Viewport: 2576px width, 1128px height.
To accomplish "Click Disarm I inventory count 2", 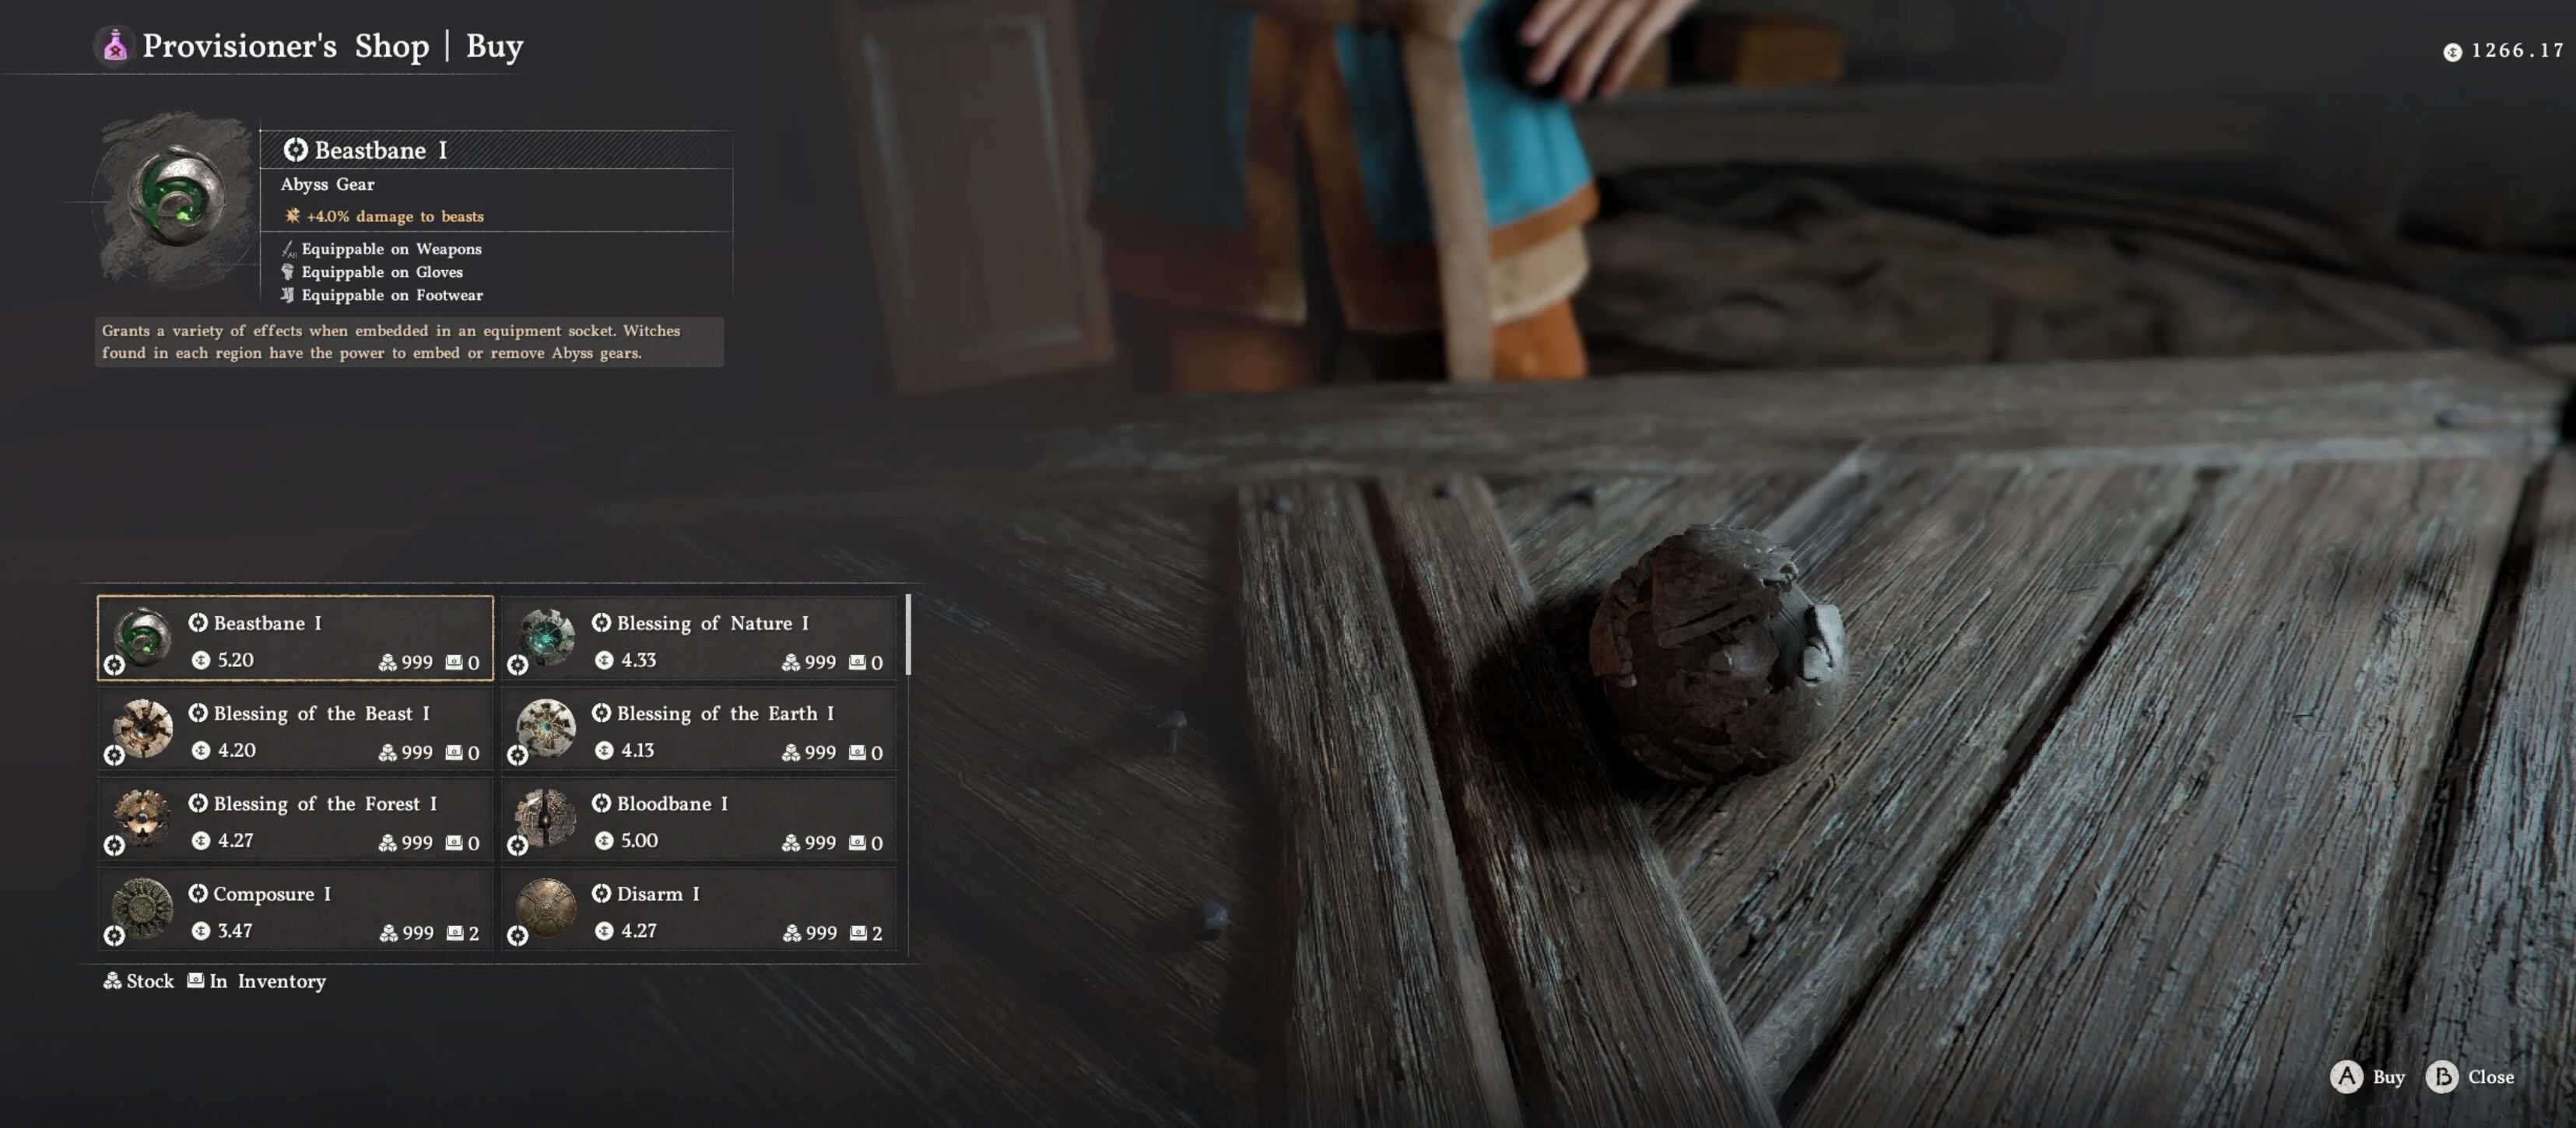I will click(877, 933).
